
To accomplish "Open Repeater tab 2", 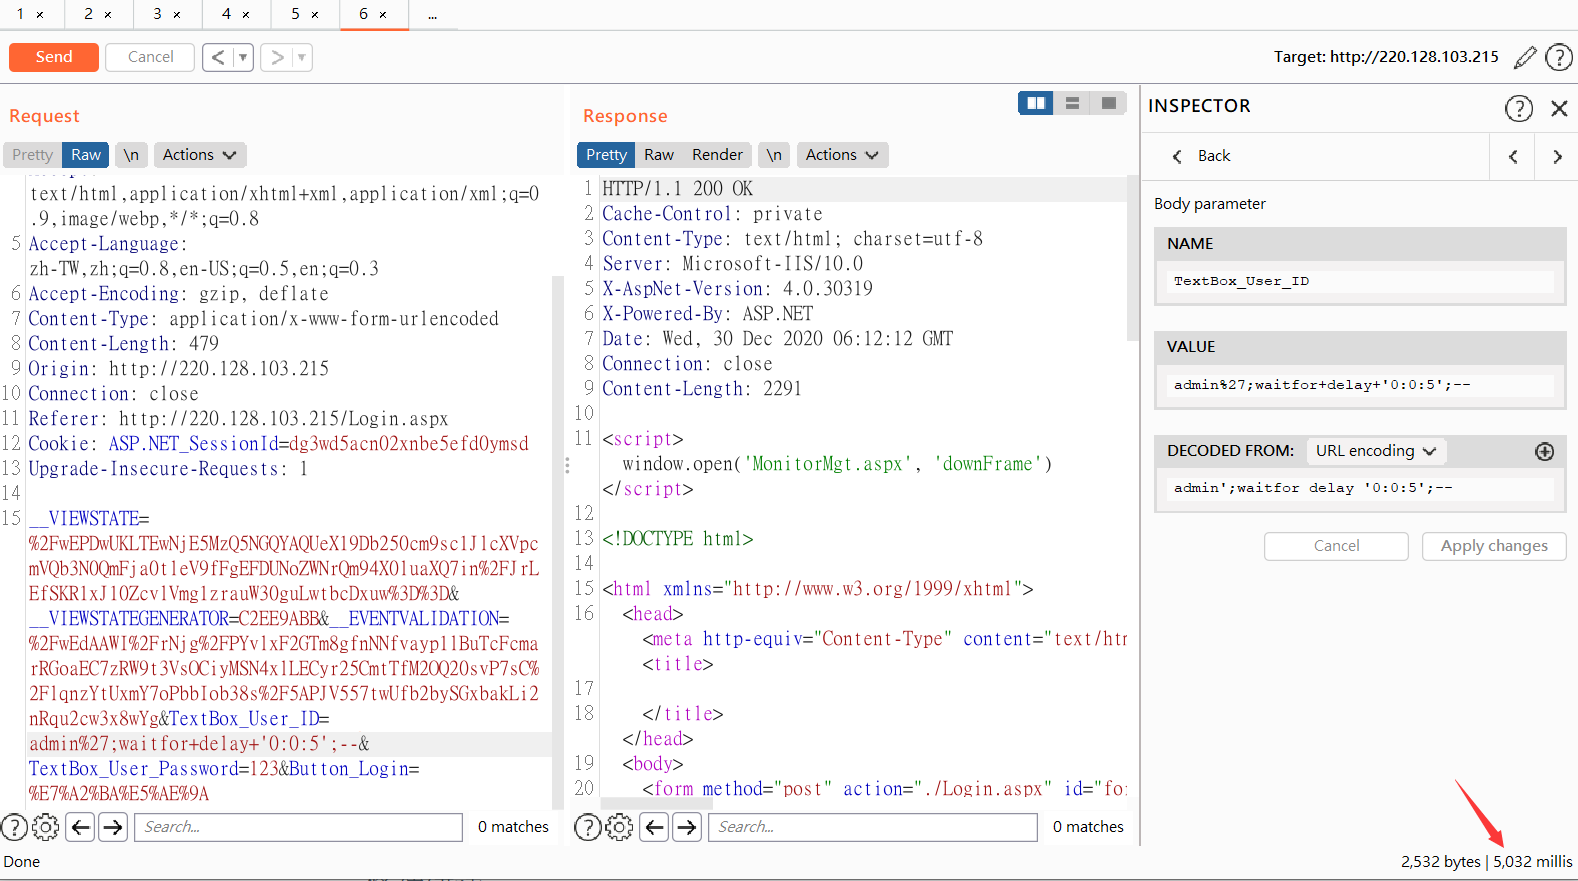I will (88, 14).
